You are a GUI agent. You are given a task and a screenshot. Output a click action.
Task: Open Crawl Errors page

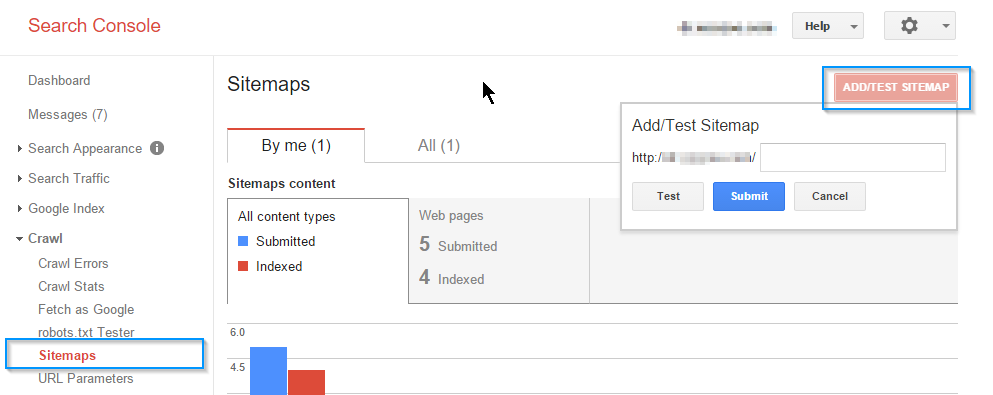point(73,263)
